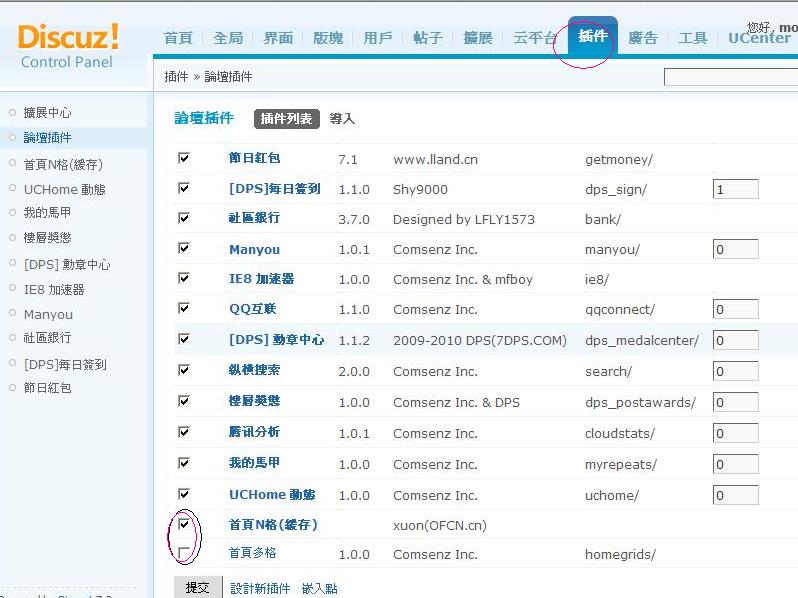
Task: Open the 用戶 tab
Action: (378, 38)
